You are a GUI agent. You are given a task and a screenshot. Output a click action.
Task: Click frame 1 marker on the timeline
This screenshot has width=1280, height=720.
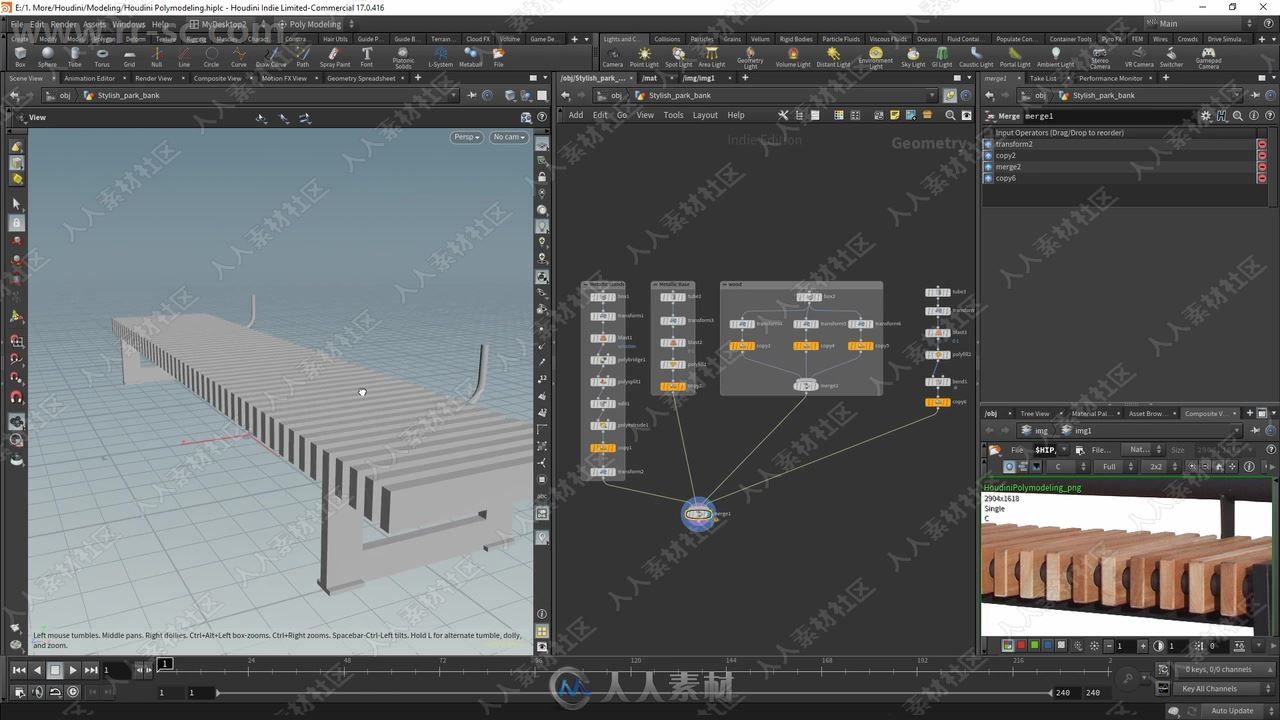[x=165, y=663]
